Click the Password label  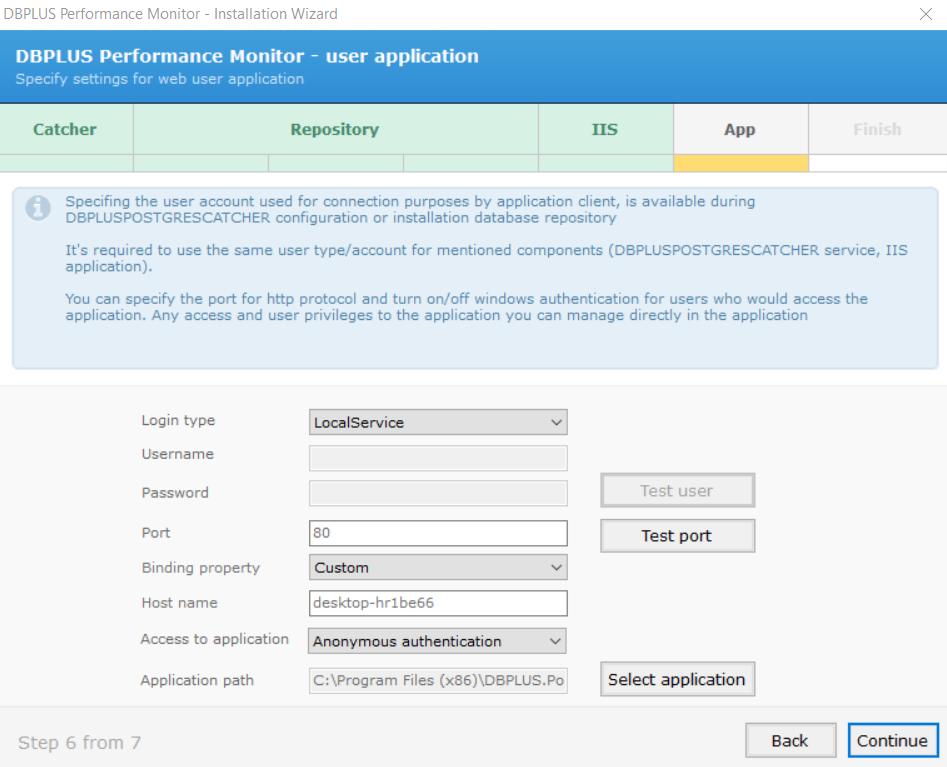coord(175,493)
